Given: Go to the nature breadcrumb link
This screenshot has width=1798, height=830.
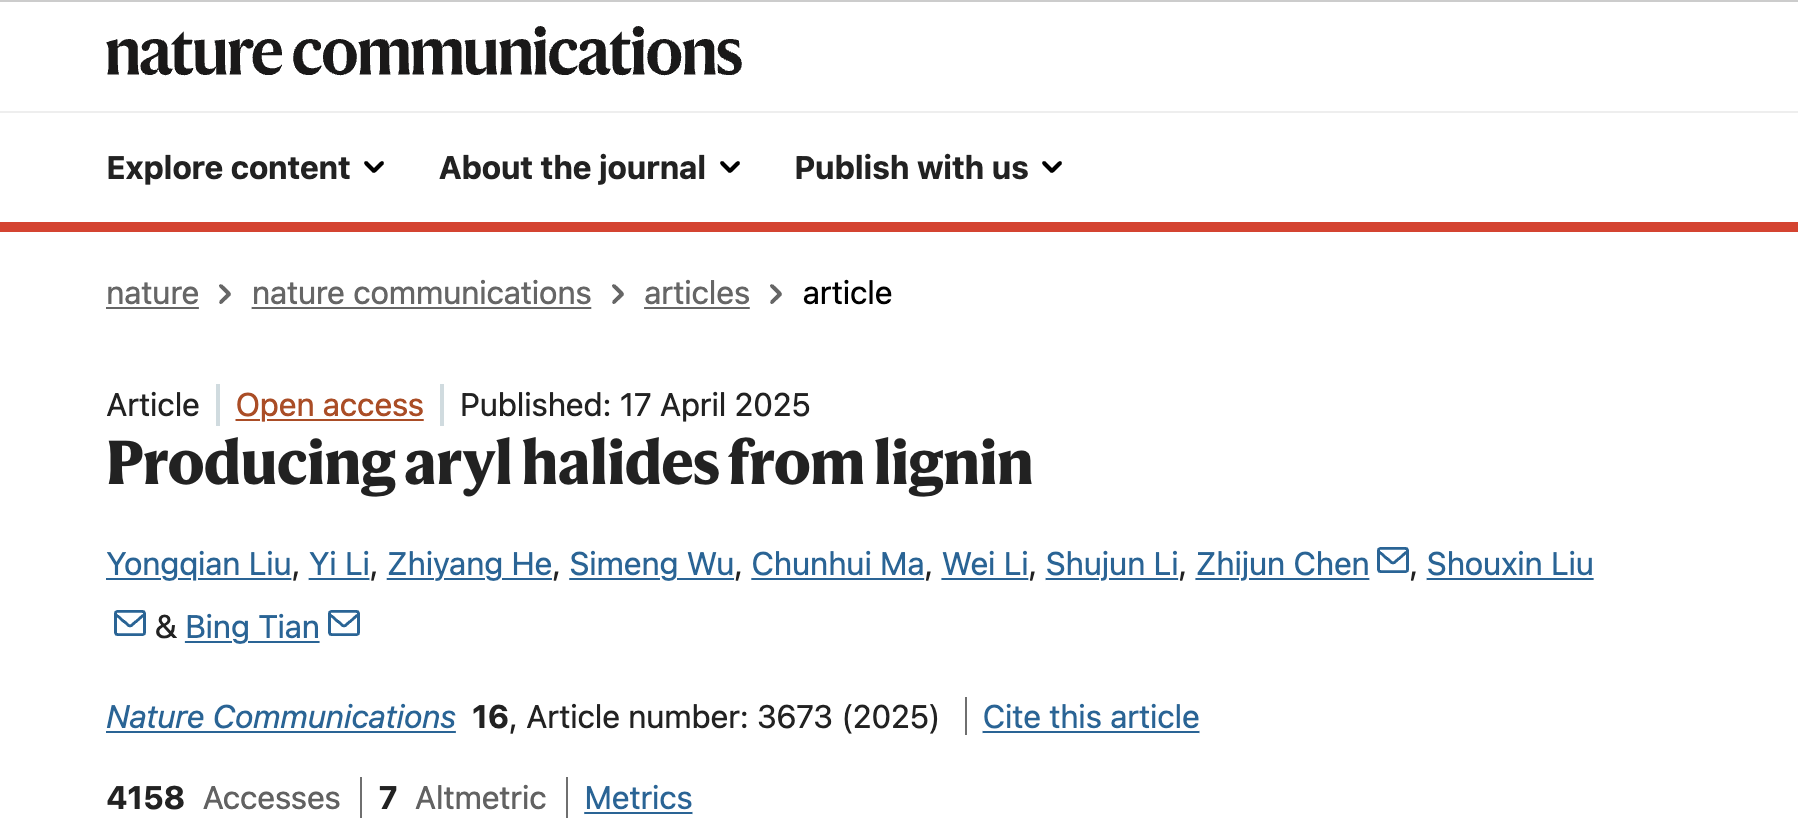Looking at the screenshot, I should [153, 293].
